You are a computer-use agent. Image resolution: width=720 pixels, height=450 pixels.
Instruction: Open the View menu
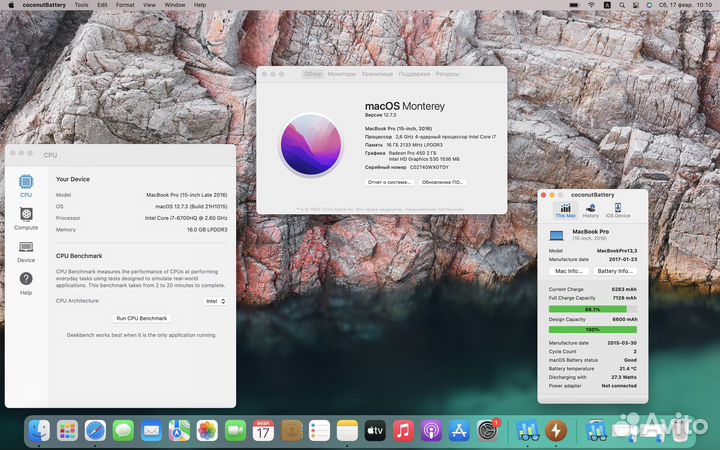click(x=149, y=5)
